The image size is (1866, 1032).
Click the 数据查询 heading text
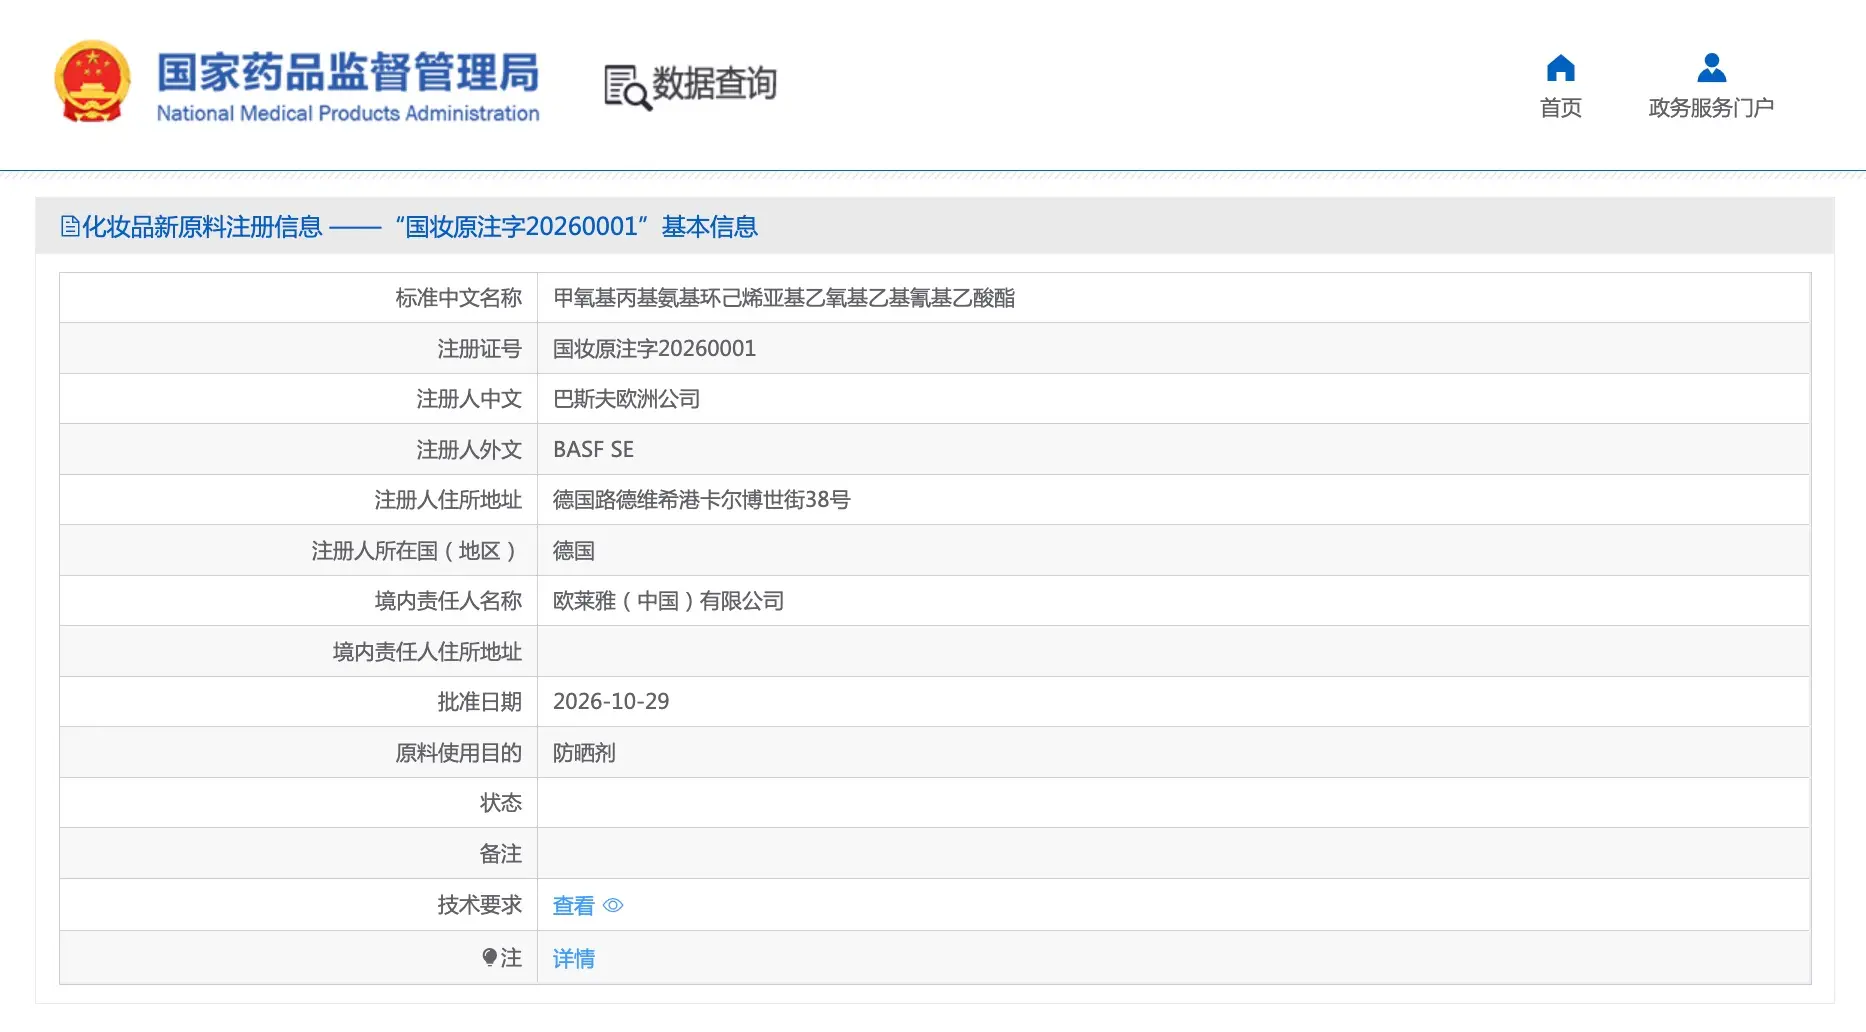click(714, 84)
